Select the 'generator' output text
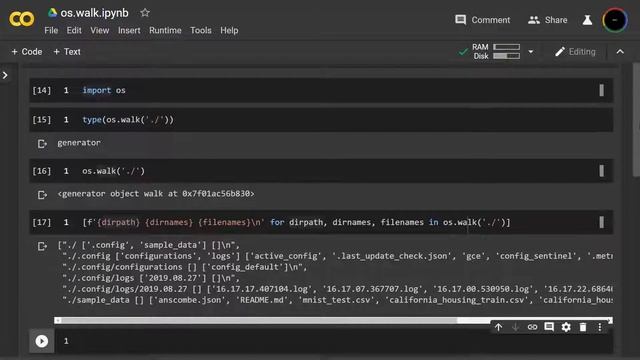640x360 pixels. coord(79,142)
